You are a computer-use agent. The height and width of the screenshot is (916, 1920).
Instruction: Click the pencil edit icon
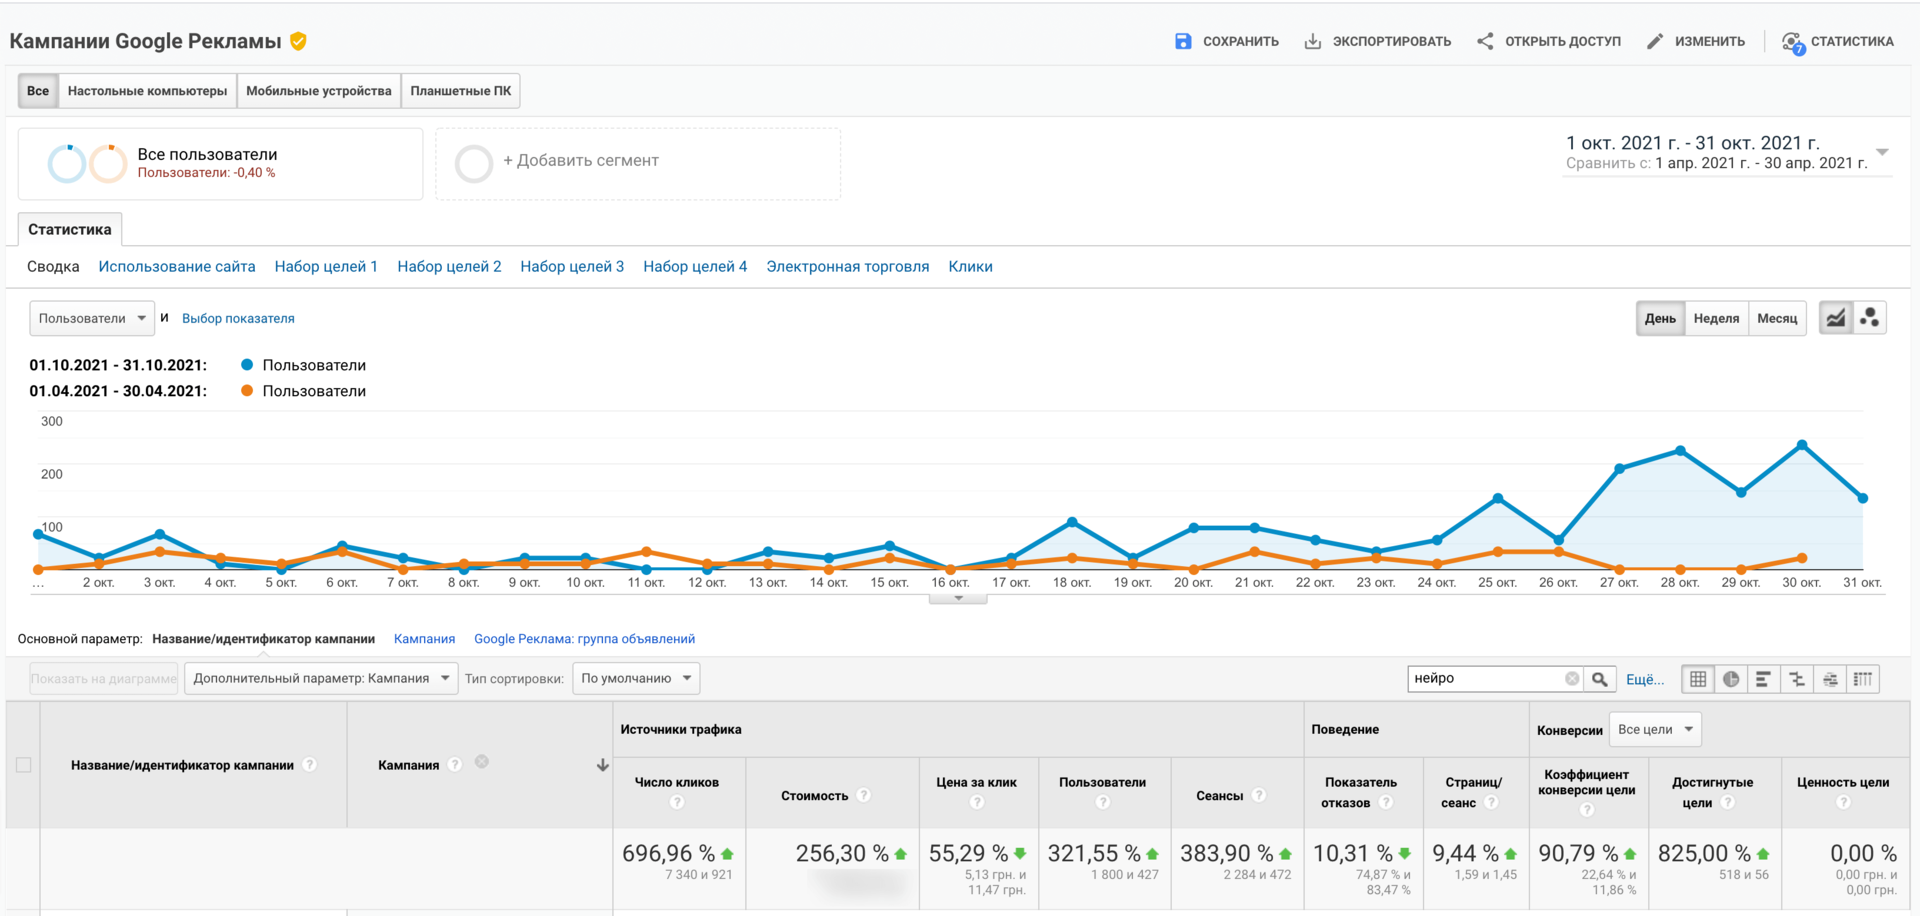click(x=1655, y=41)
